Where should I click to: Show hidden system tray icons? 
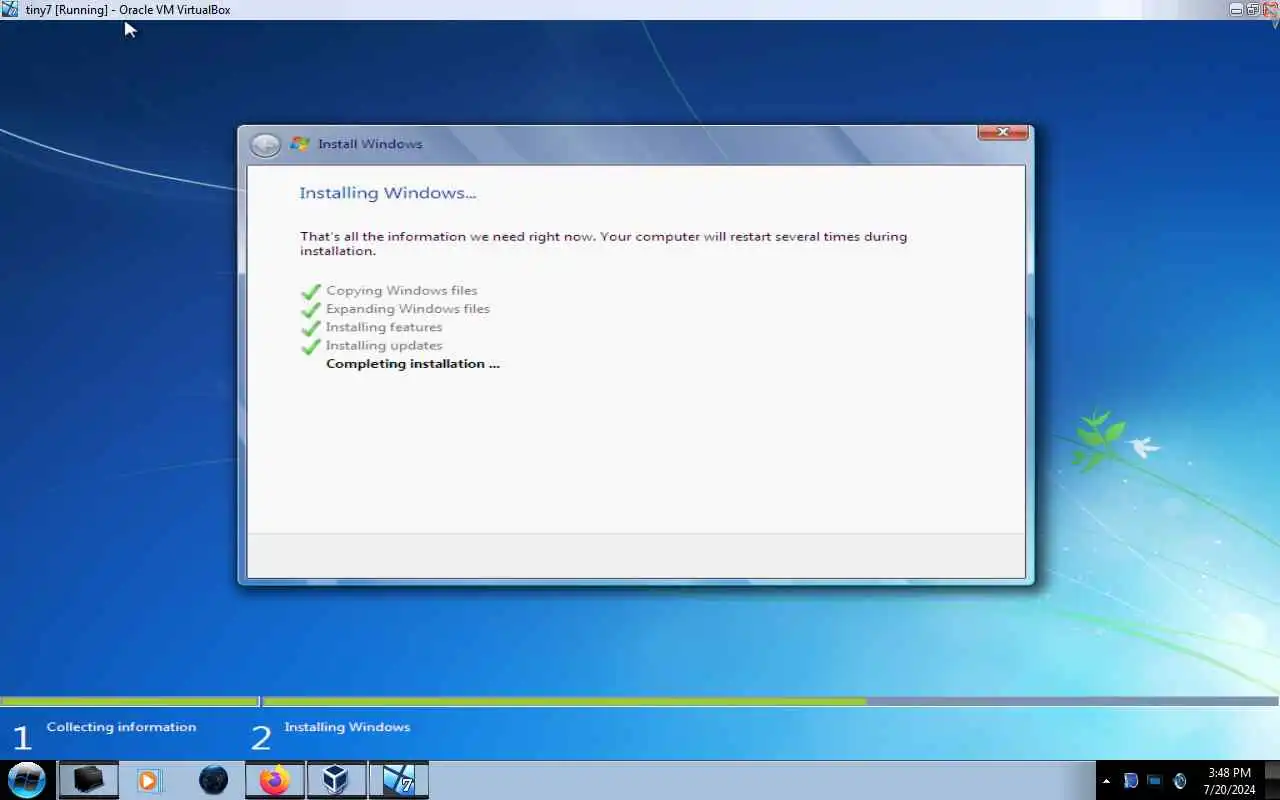(1106, 781)
